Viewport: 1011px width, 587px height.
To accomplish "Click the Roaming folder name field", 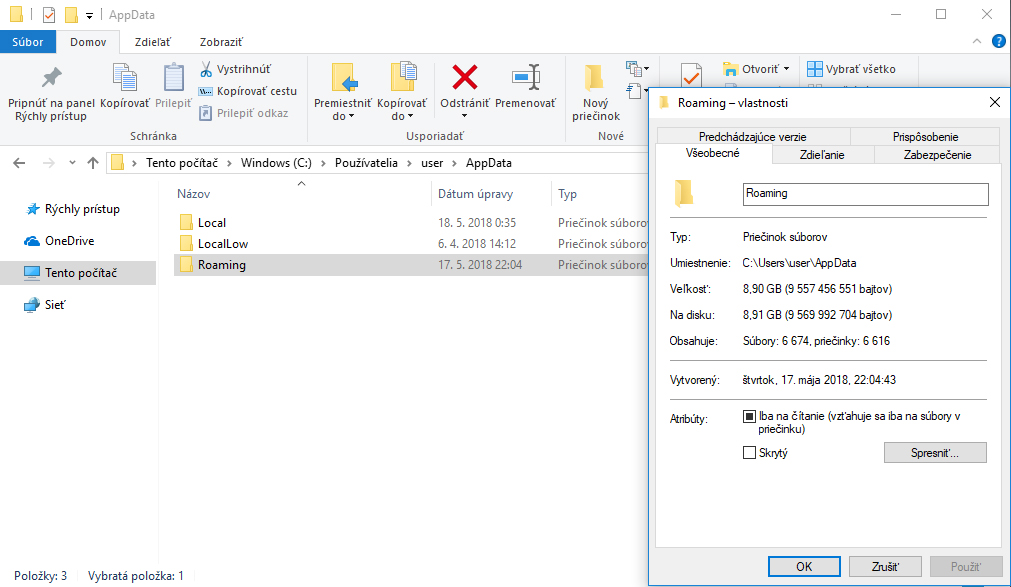I will tap(865, 194).
